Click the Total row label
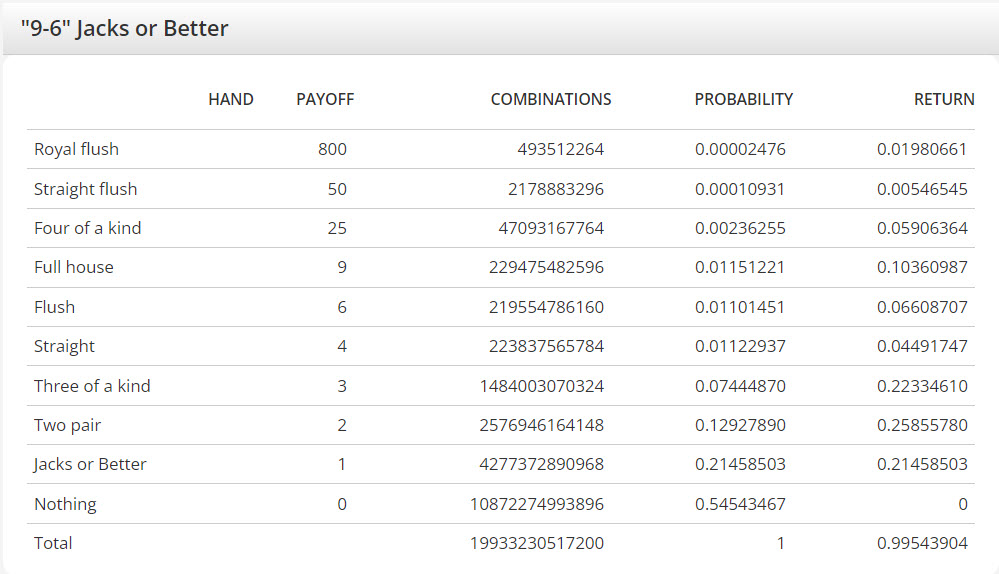The image size is (999, 574). point(53,543)
